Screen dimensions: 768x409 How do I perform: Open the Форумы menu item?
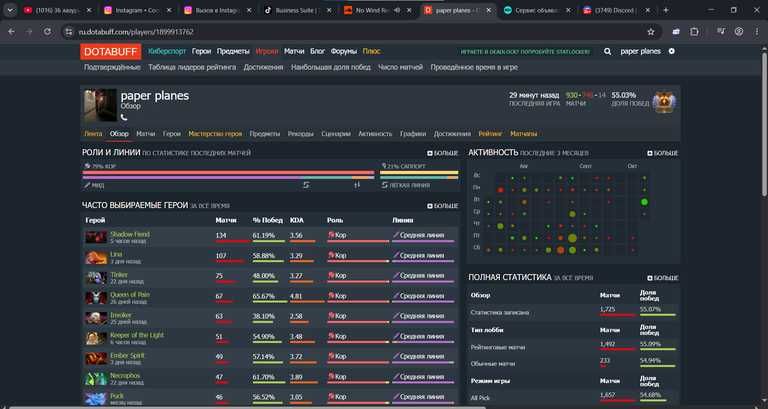coord(344,51)
